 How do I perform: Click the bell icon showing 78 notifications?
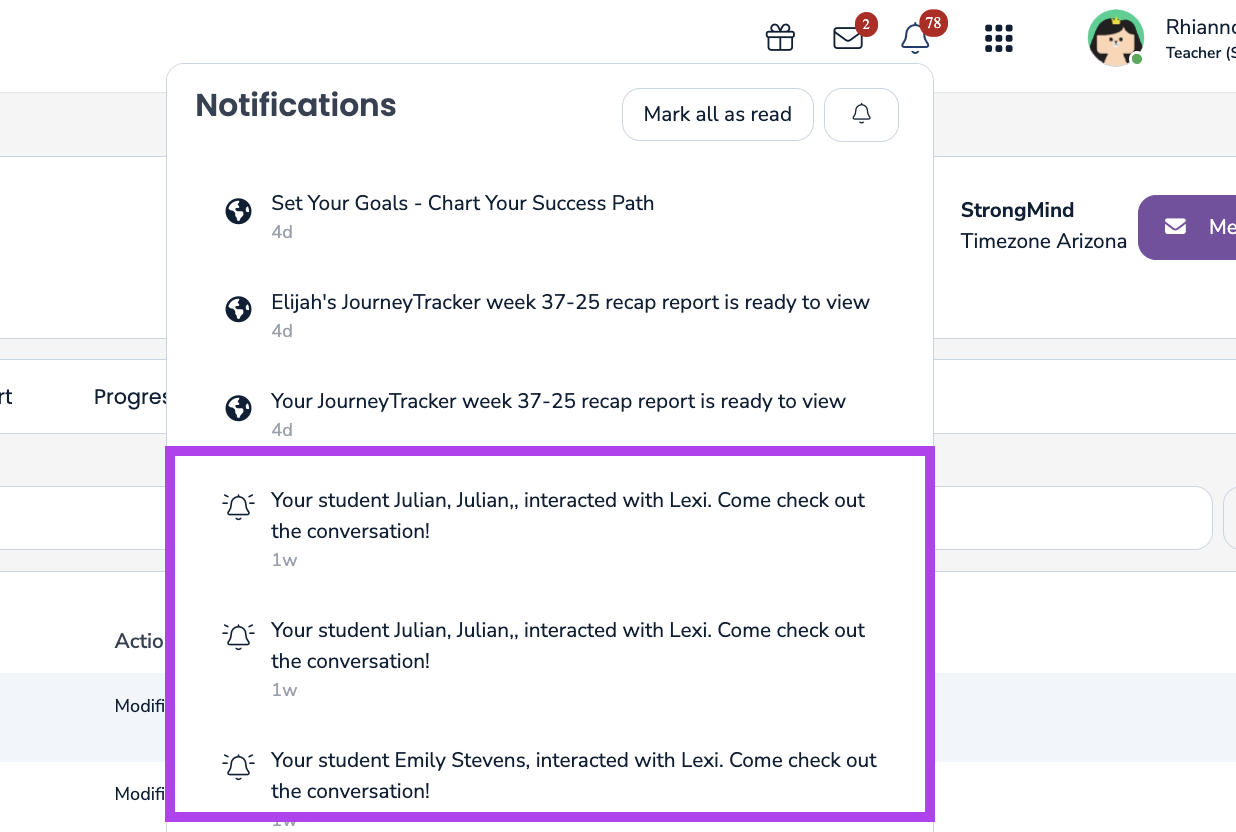point(915,38)
